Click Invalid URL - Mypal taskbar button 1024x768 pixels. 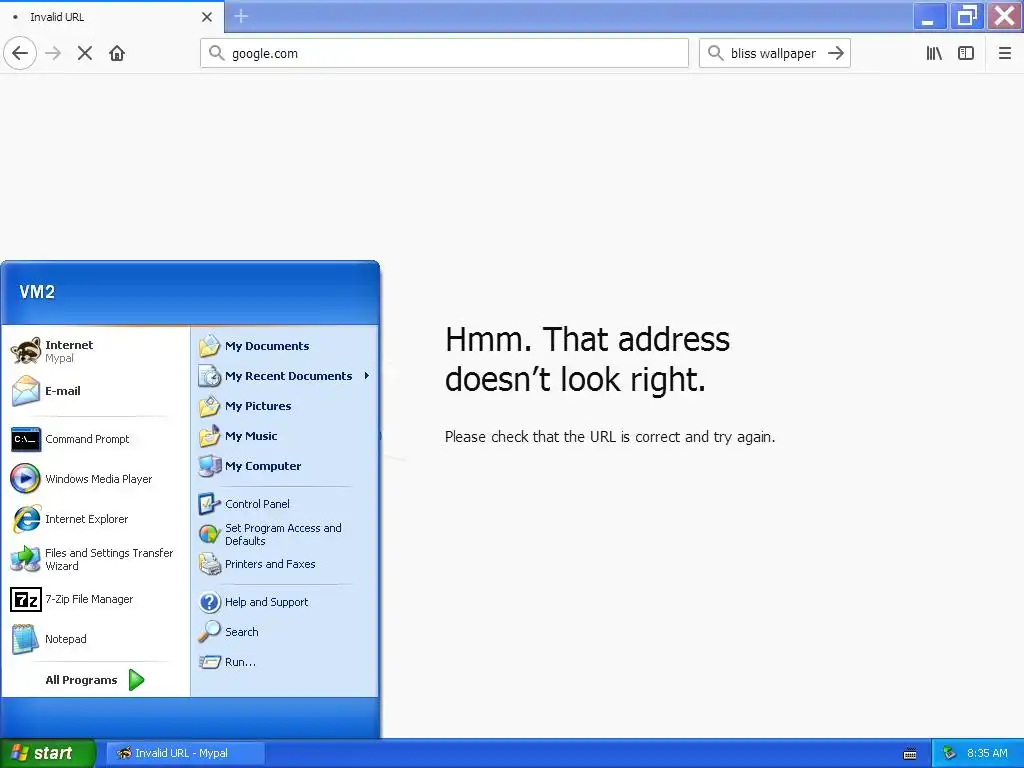pos(185,753)
